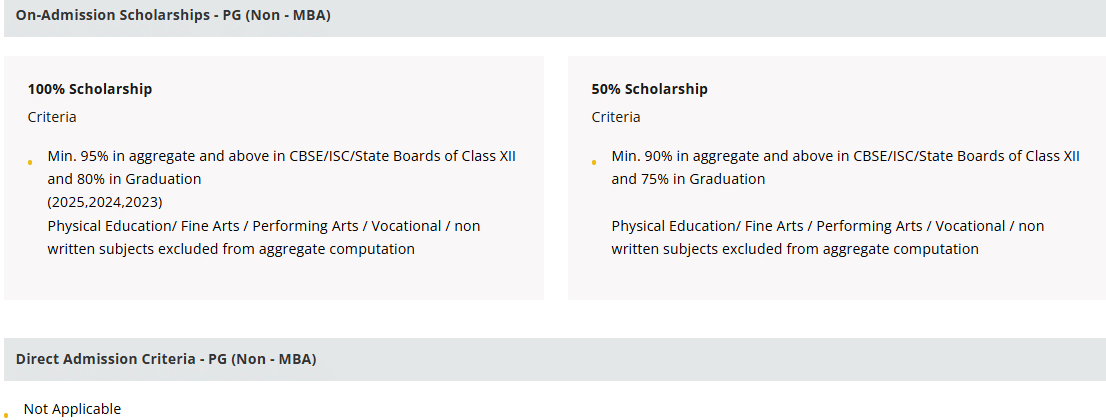Click the "and 75% in Graduation" line
1106x420 pixels.
688,179
